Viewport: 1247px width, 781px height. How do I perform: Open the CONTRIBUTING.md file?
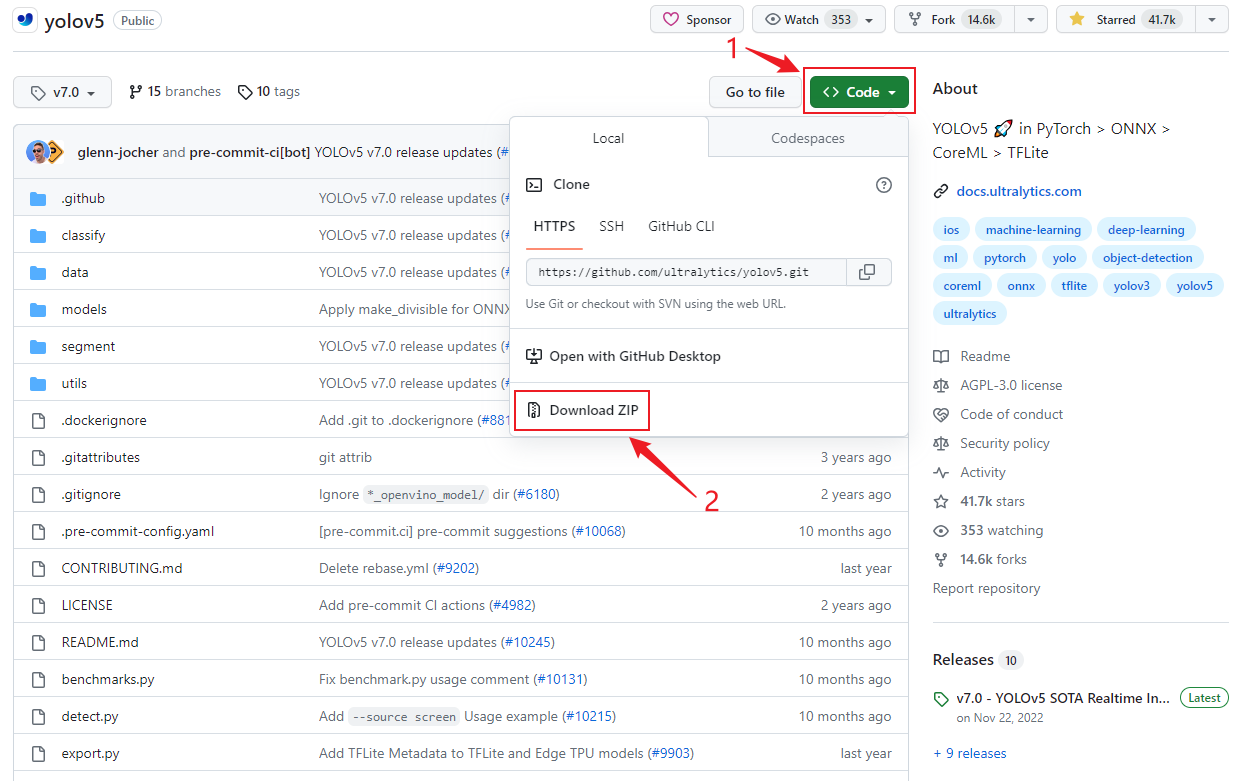[122, 568]
